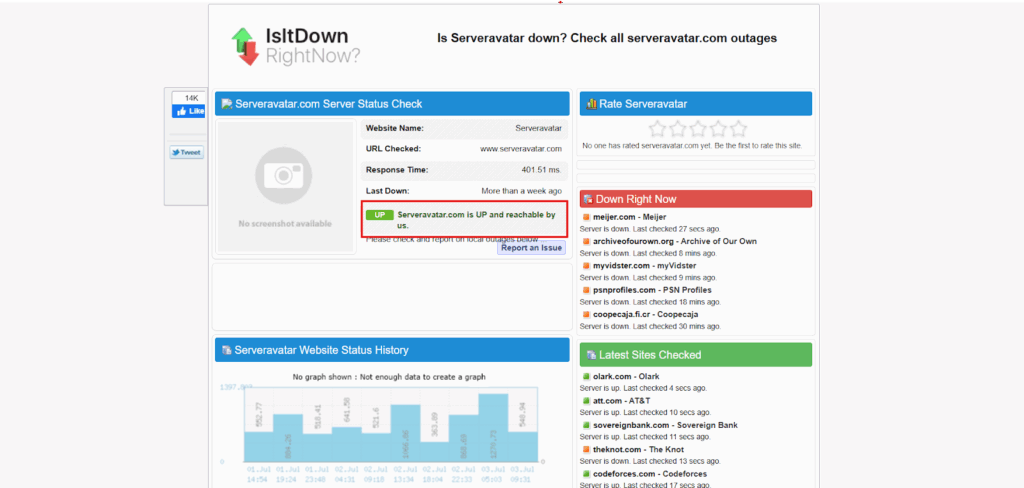This screenshot has height=488, width=1024.
Task: Click the orange icon beside coopecaja.fi.cr
Action: coord(586,314)
